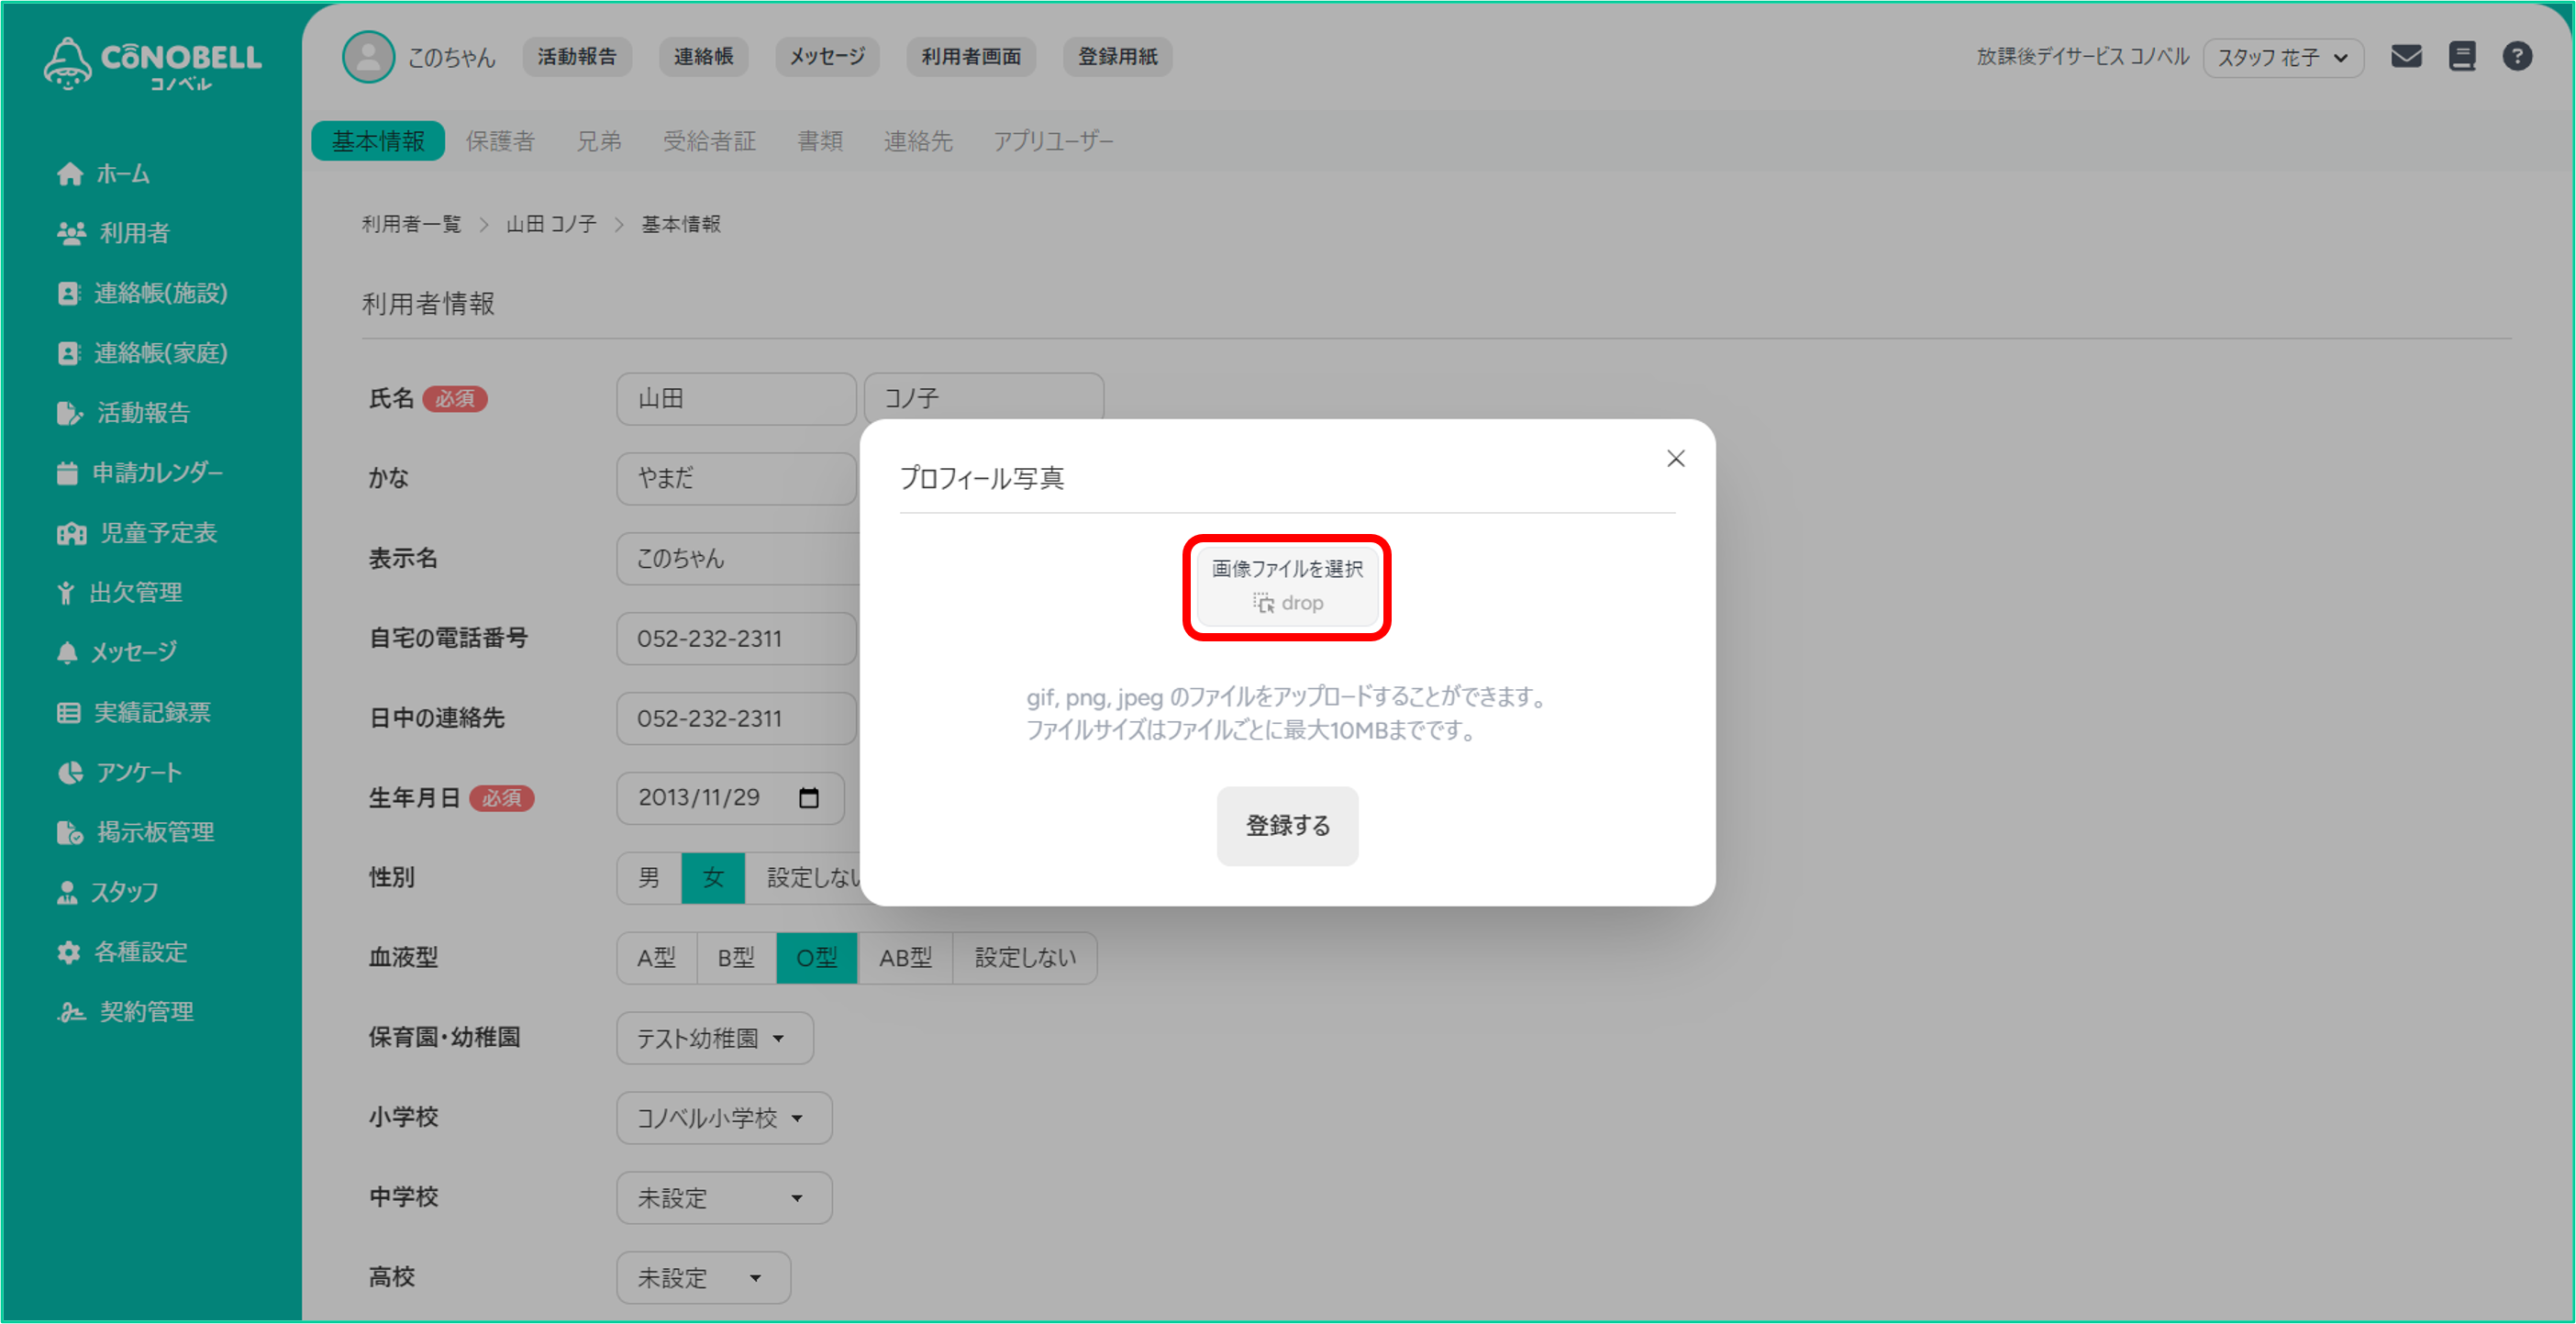
Task: Click the 登録用紙 button
Action: [1117, 57]
